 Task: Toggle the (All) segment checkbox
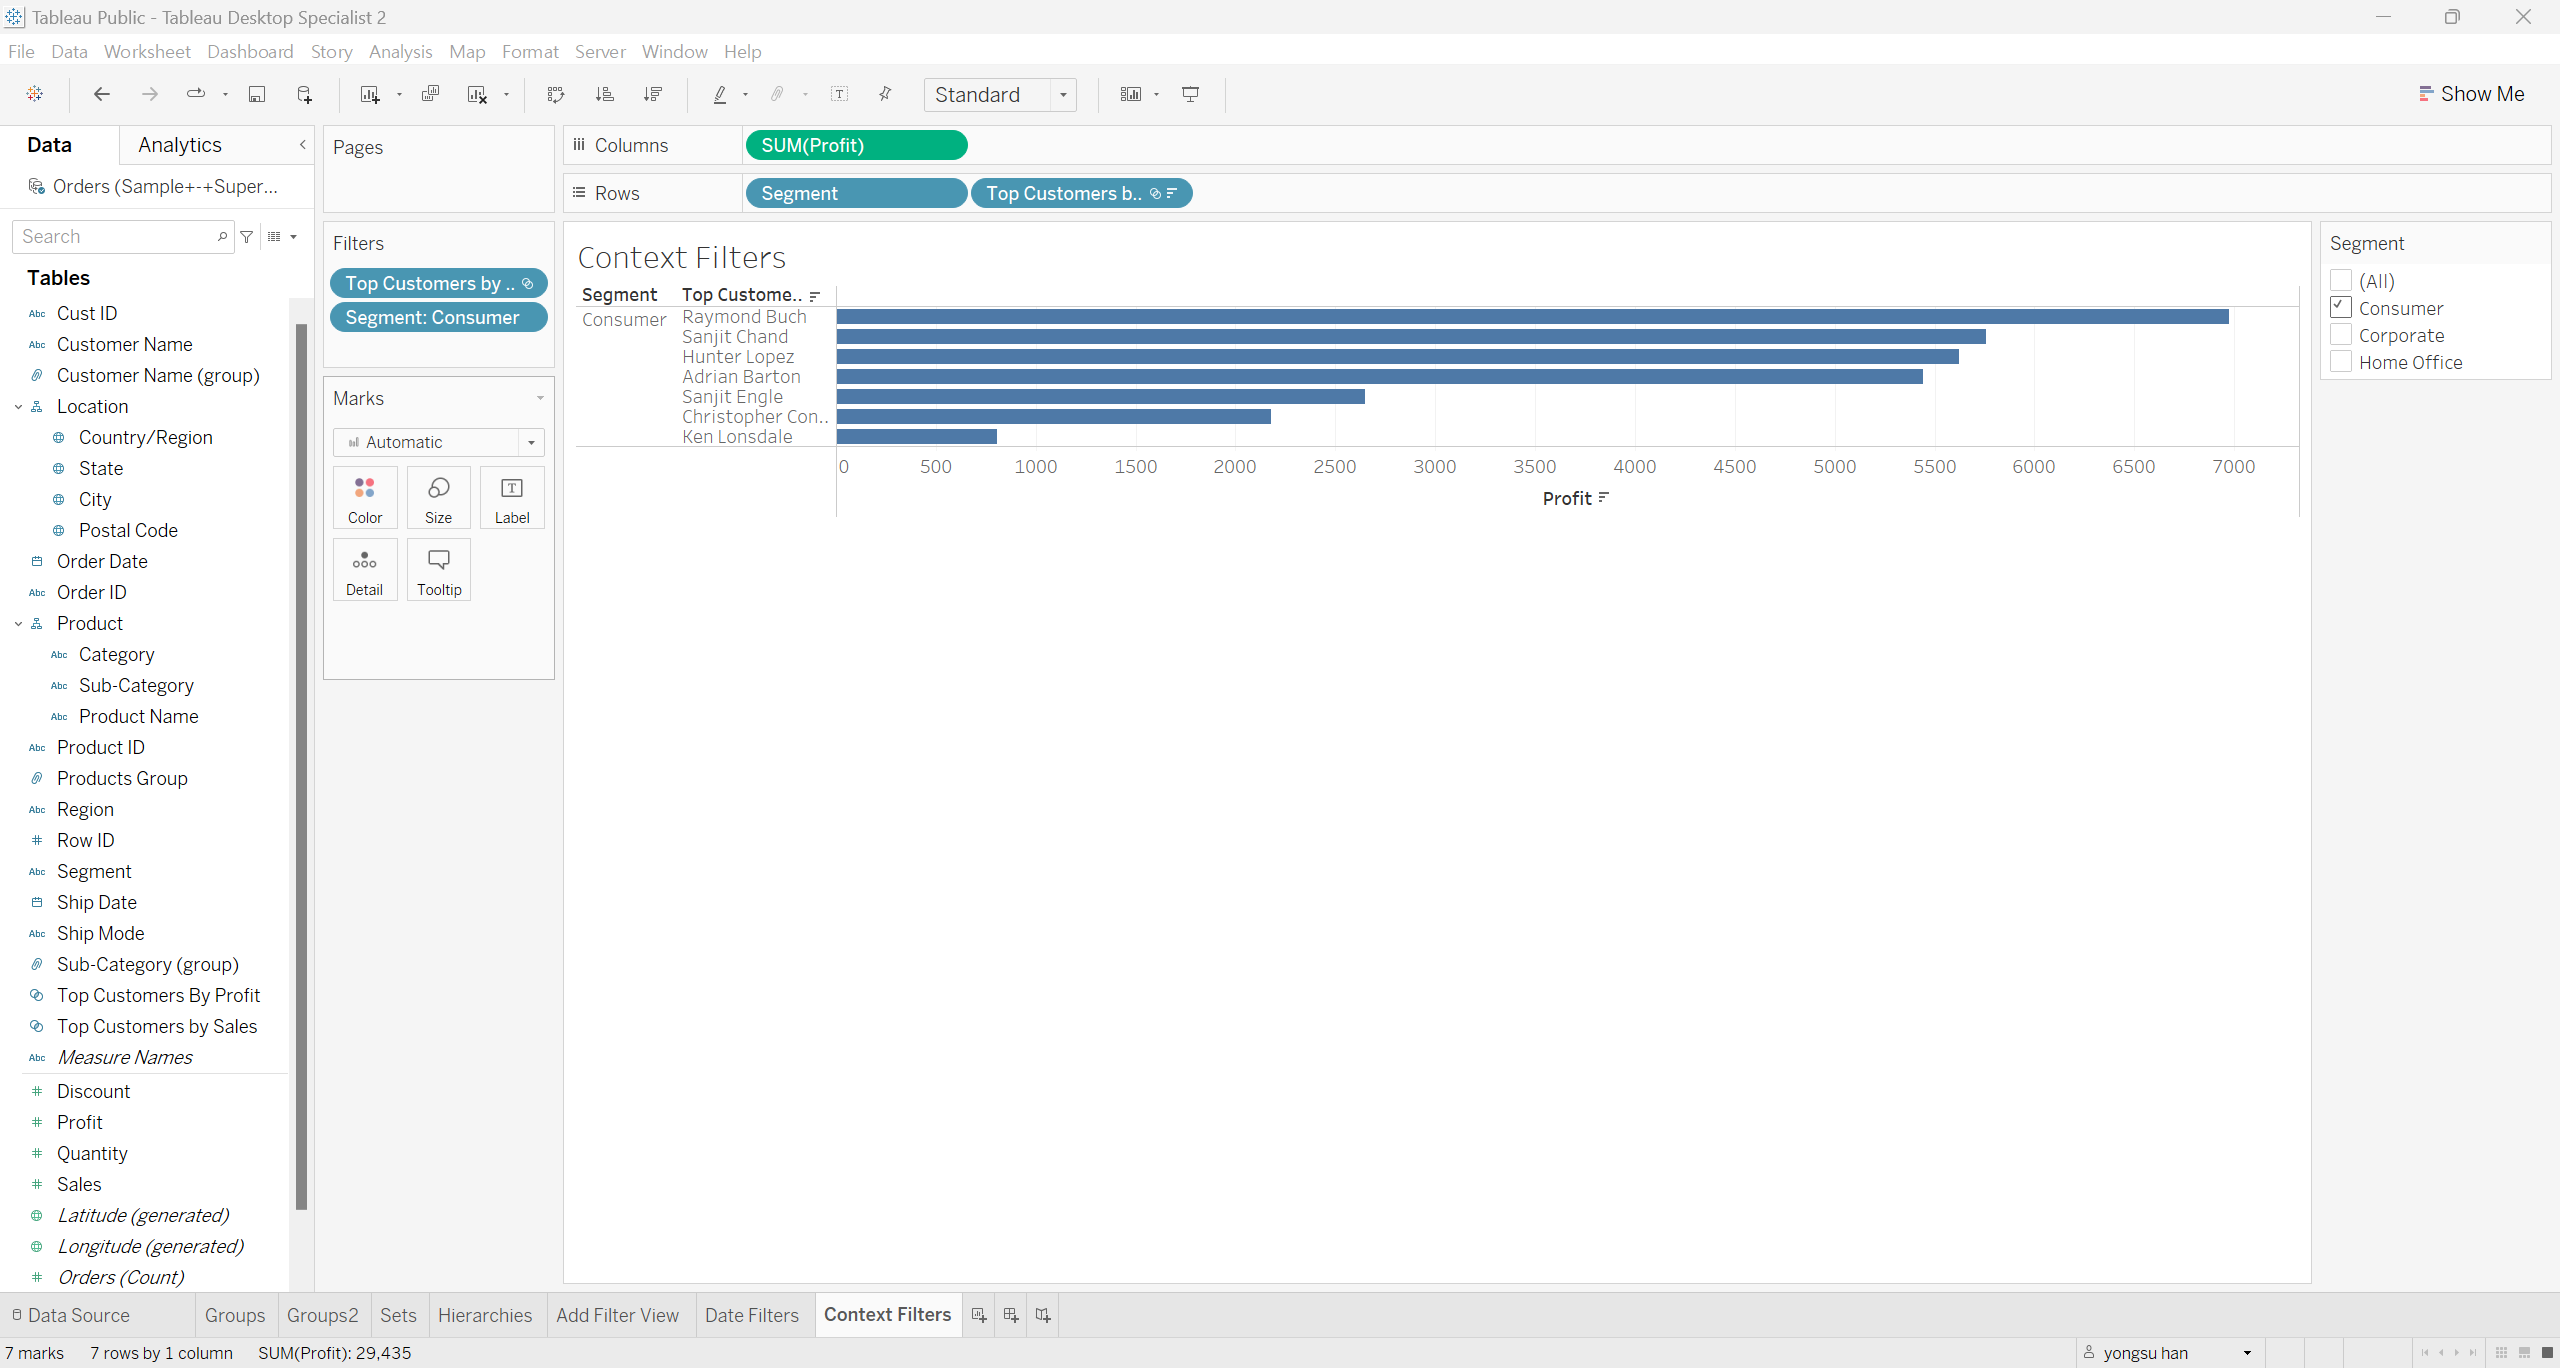pyautogui.click(x=2340, y=281)
